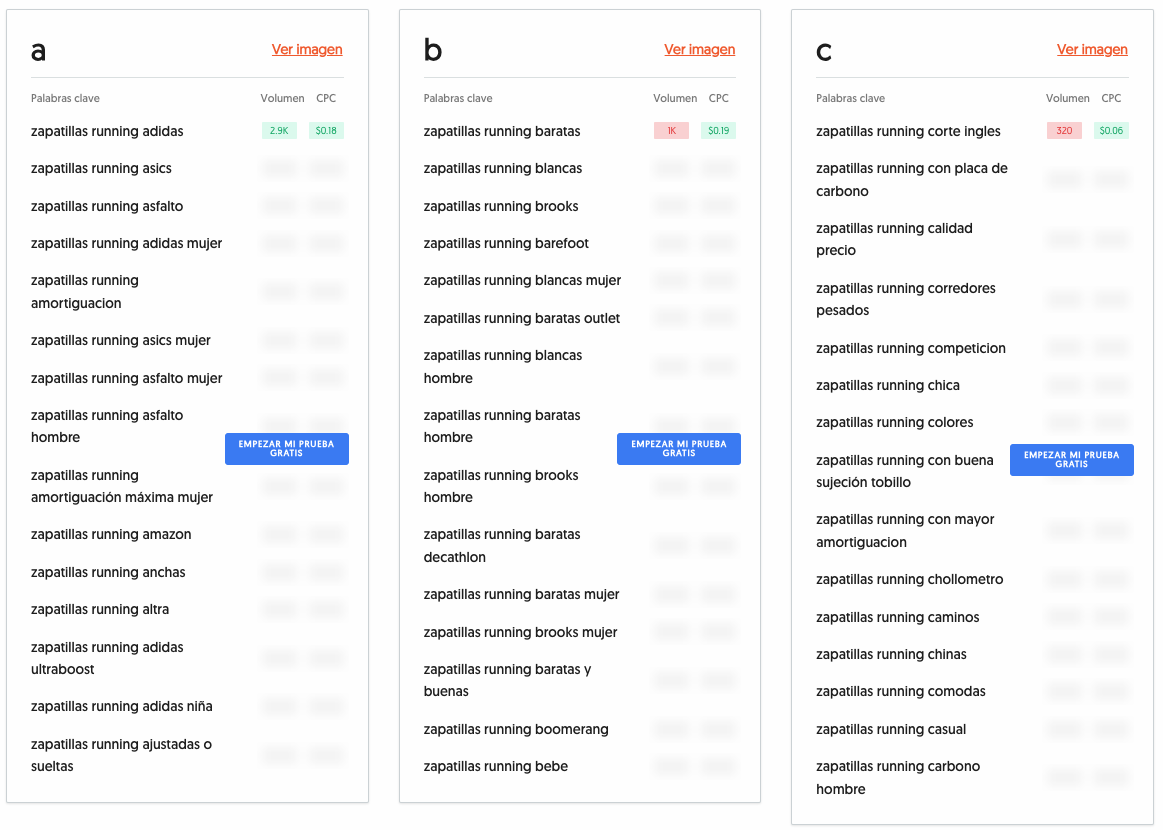Open 'Ver imagen' link in card c
Image resolution: width=1163 pixels, height=830 pixels.
pos(1092,50)
